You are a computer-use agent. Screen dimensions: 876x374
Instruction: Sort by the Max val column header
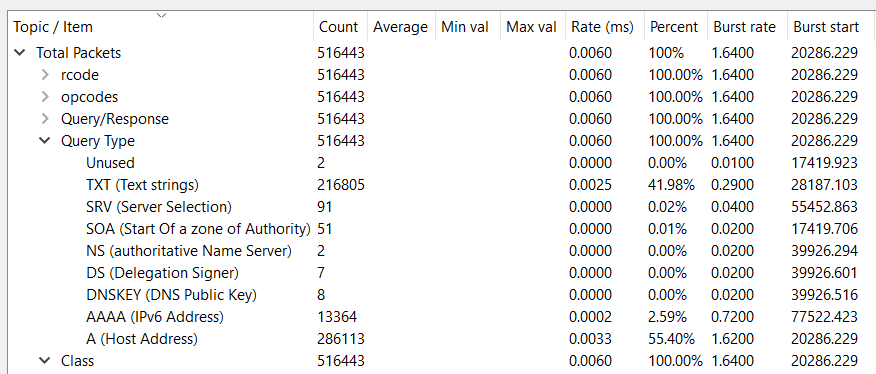[x=531, y=27]
